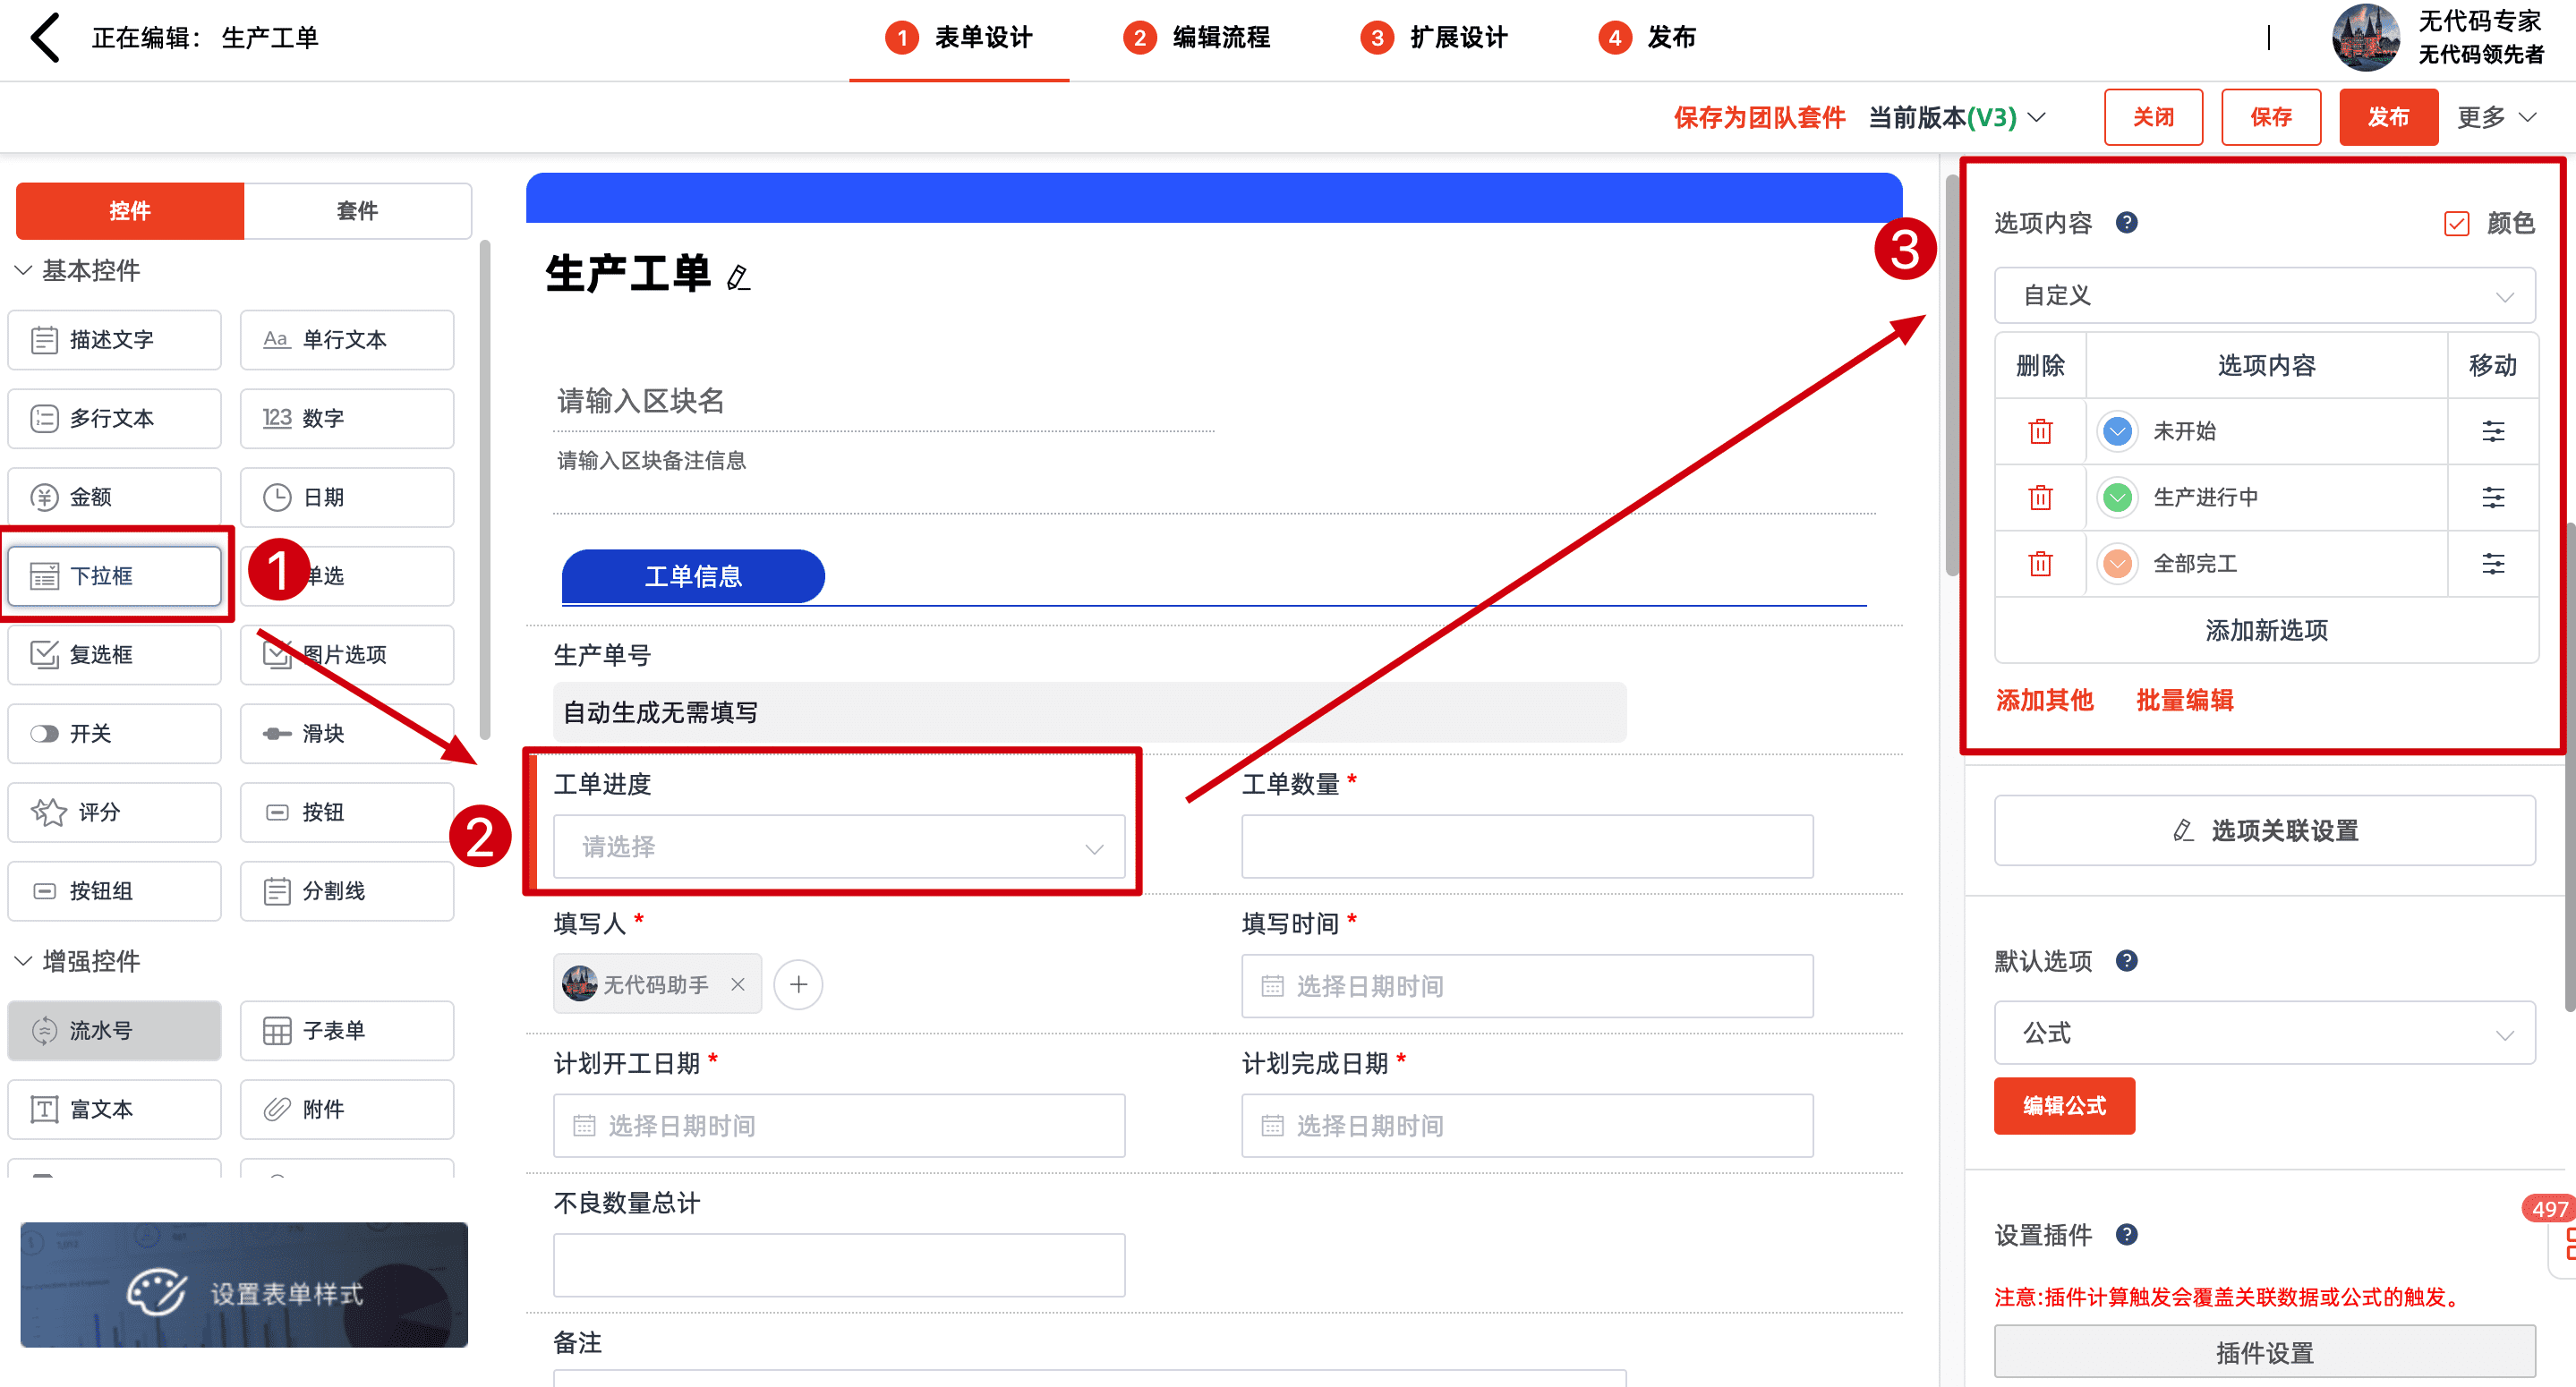
Task: Delete the 未开始 option with trash icon
Action: coord(2040,431)
